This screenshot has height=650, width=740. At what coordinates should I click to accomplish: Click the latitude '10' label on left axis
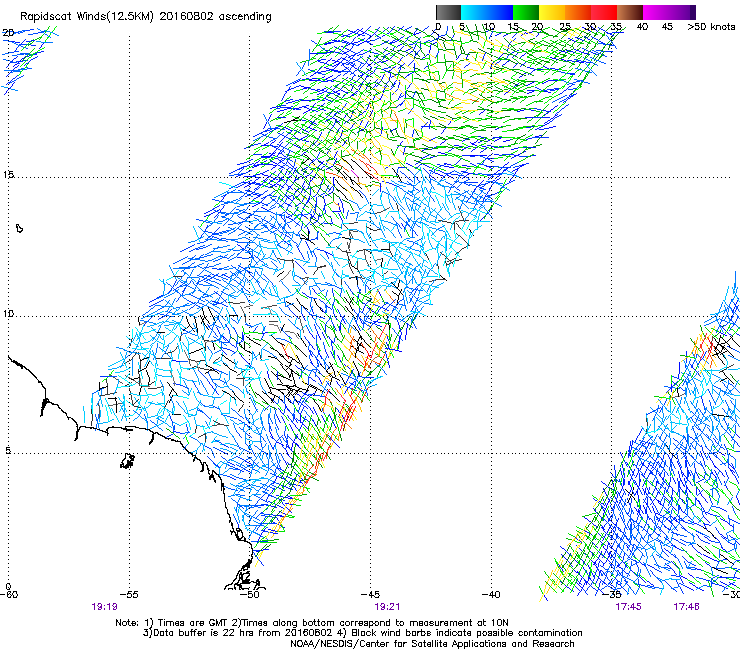(8, 313)
